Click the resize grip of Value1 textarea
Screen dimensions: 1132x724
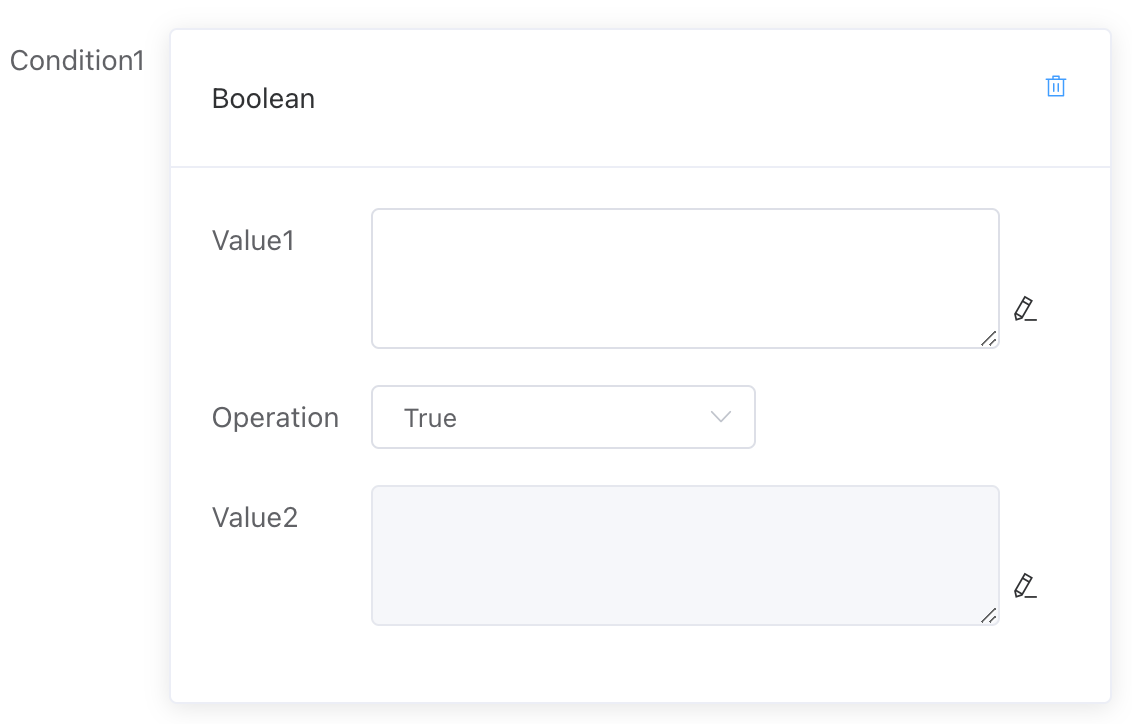point(988,338)
